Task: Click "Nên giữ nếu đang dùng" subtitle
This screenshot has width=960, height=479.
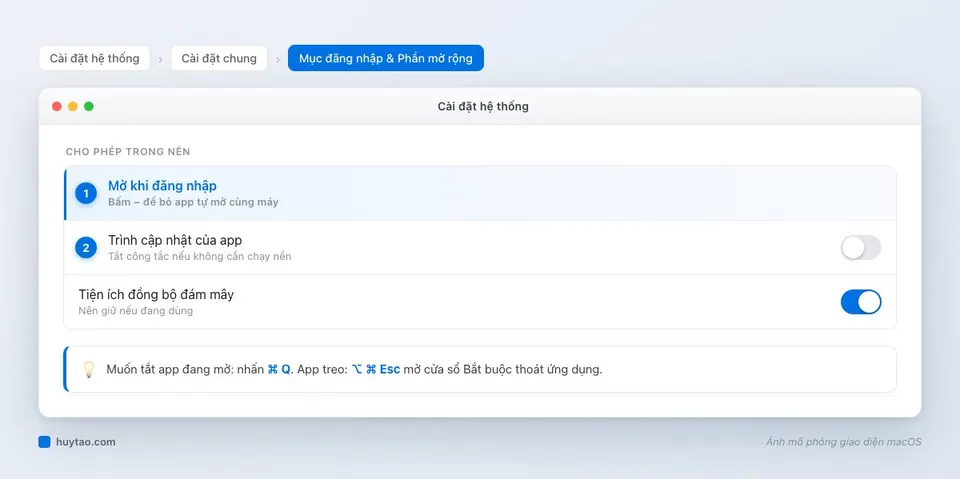Action: [135, 311]
